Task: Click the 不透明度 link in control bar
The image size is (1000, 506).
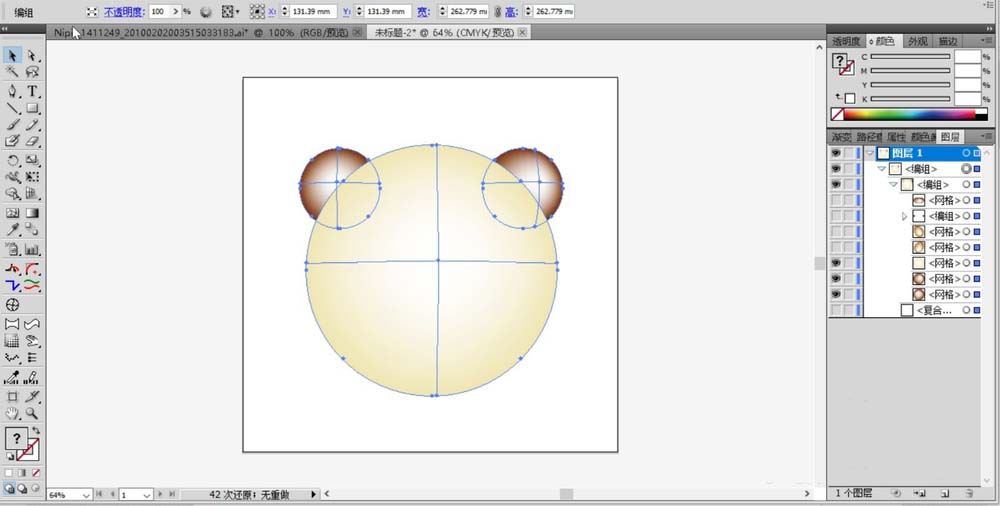Action: [x=124, y=11]
